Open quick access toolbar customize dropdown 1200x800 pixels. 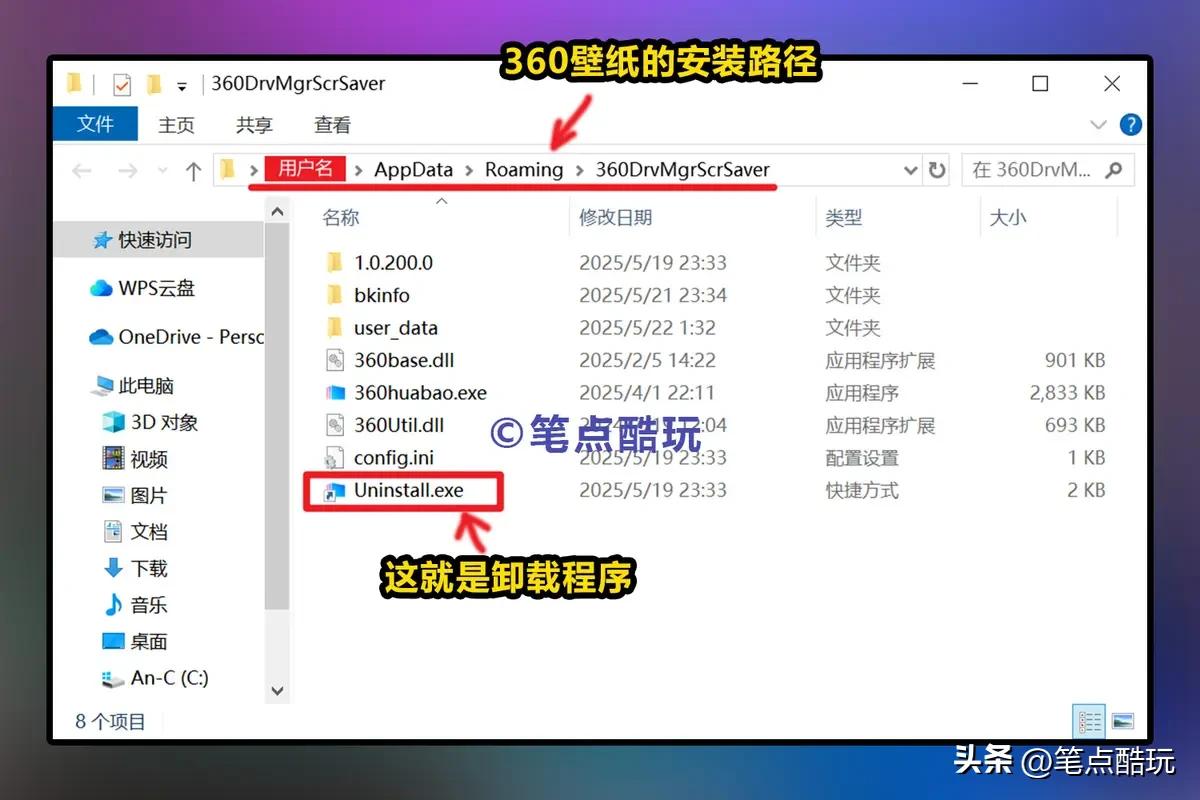pyautogui.click(x=181, y=85)
